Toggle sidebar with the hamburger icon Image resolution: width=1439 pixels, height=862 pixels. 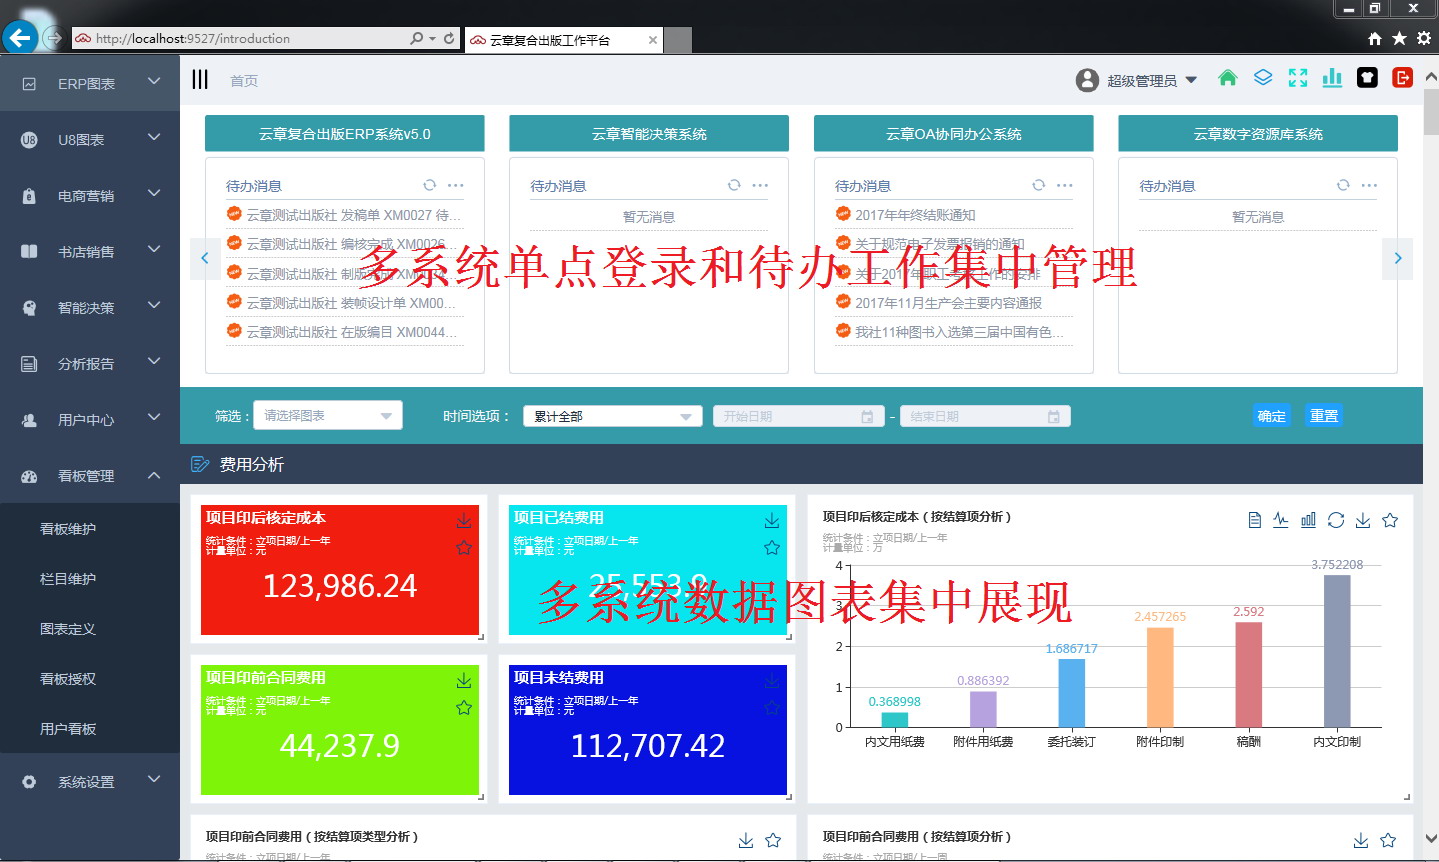click(200, 80)
